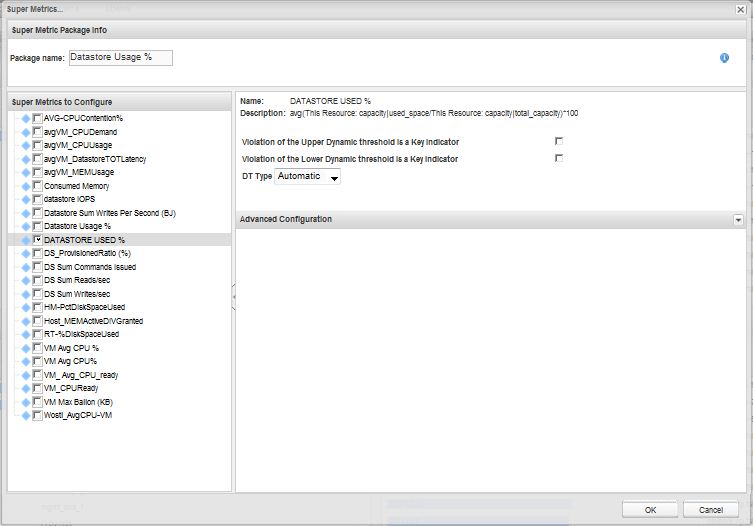This screenshot has height=526, width=753.
Task: Click diamond icon next to datastore IOPS
Action: tap(26, 200)
